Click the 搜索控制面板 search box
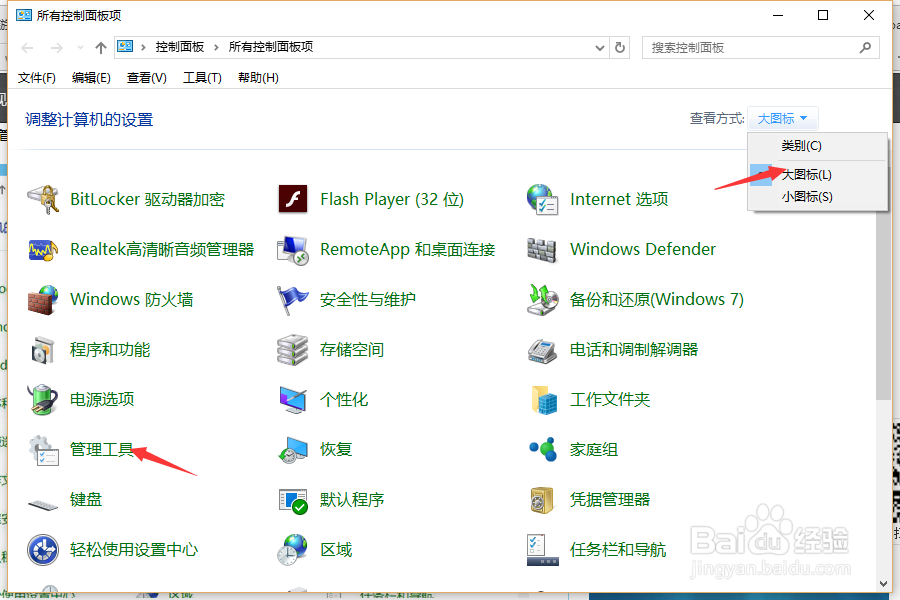900x600 pixels. 761,48
